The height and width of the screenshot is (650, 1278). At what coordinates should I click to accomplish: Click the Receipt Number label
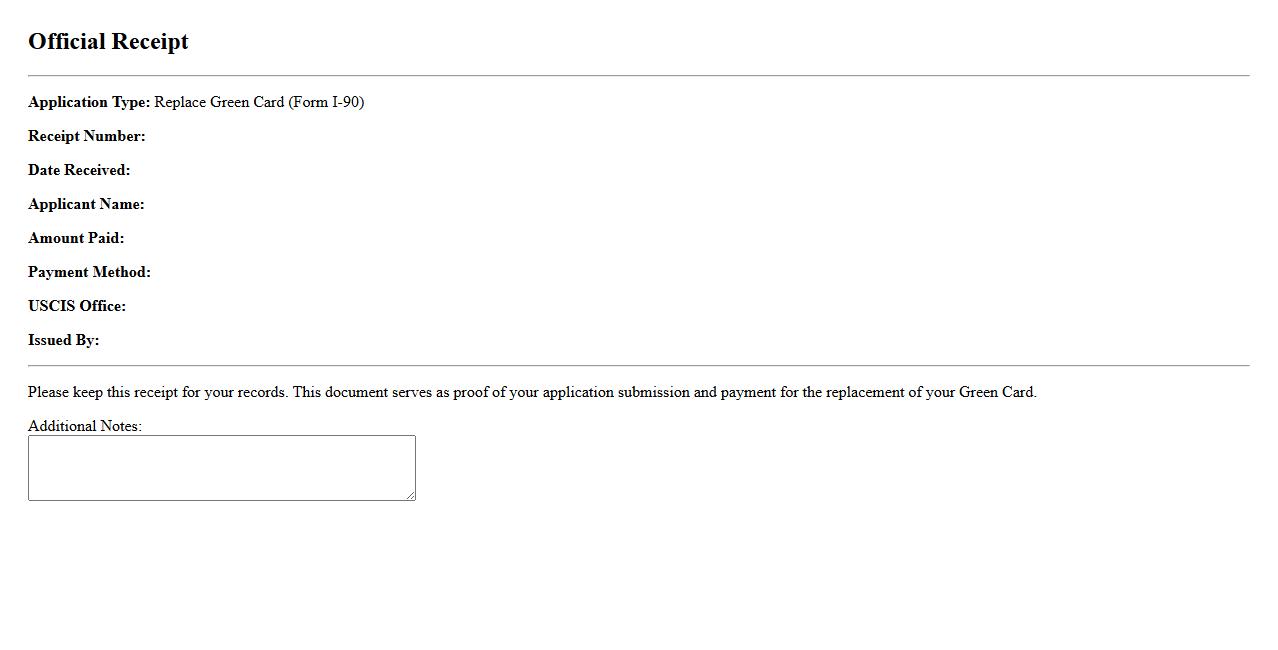tap(87, 136)
